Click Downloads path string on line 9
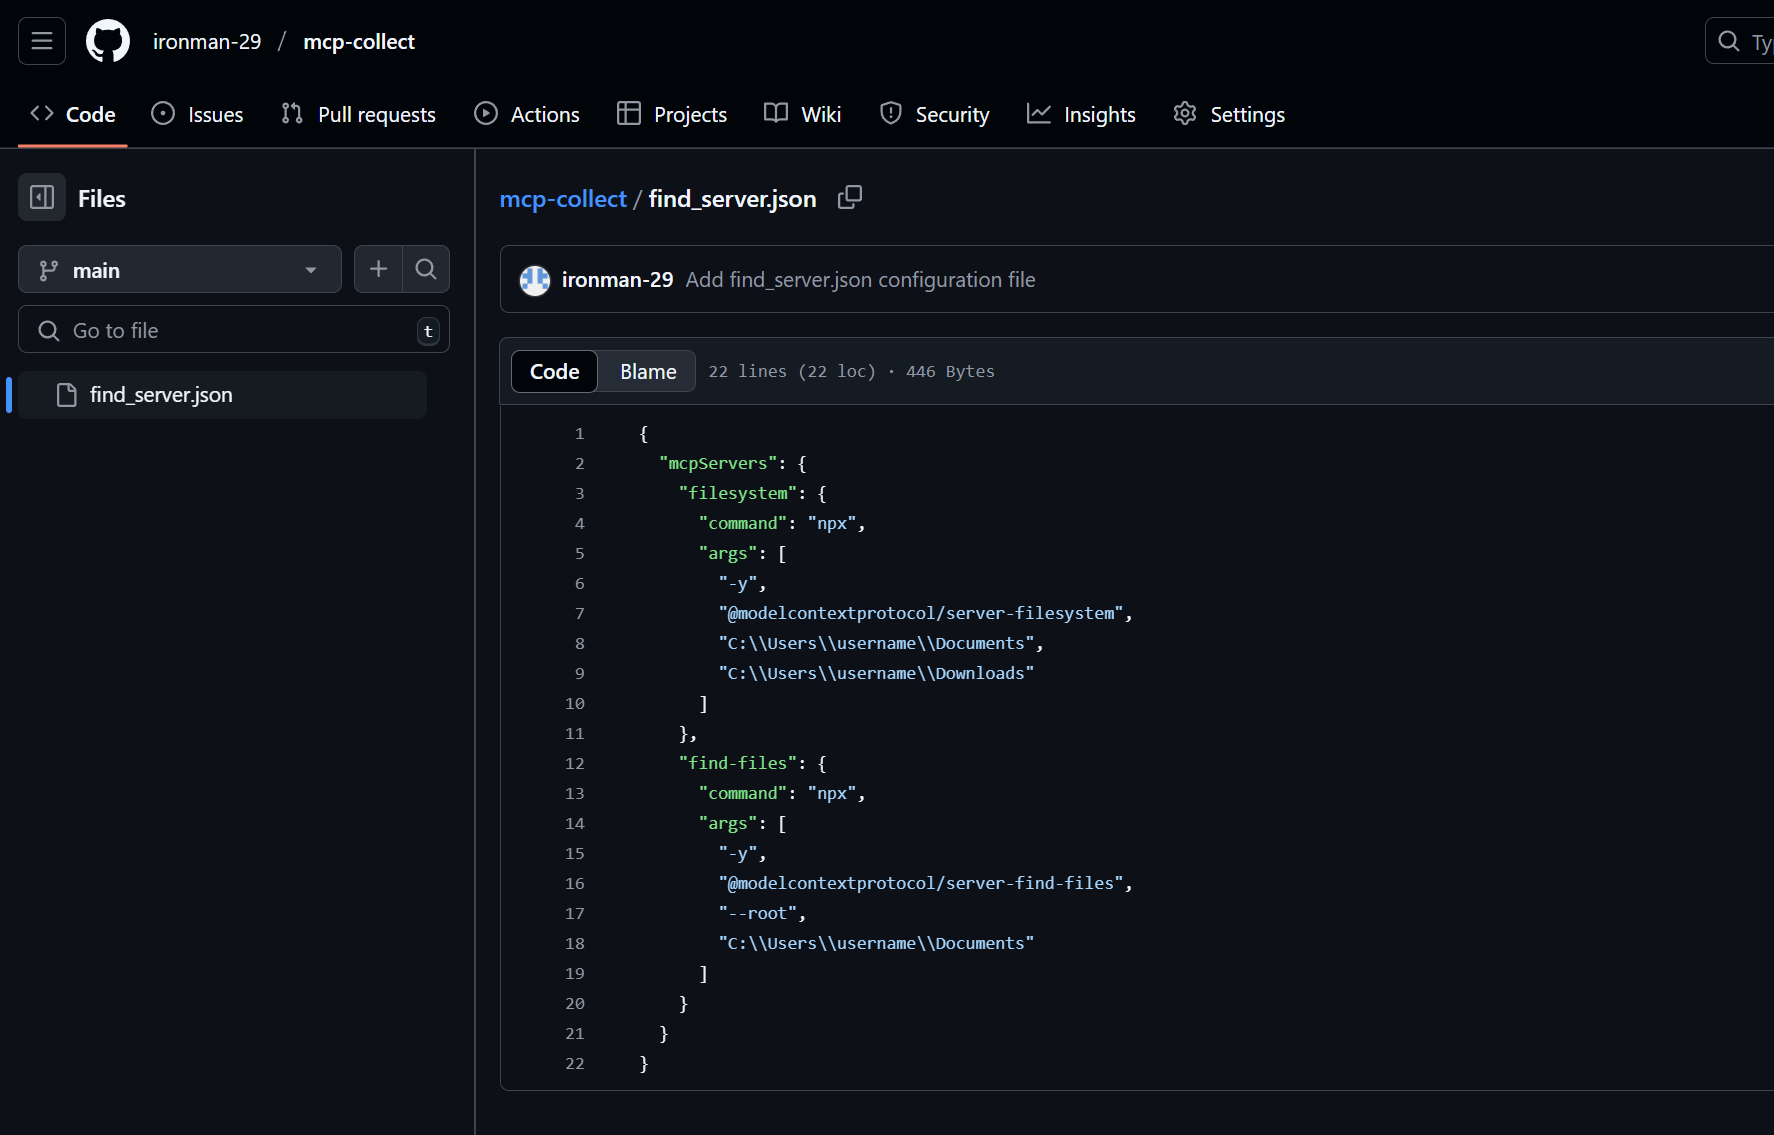 (x=876, y=673)
